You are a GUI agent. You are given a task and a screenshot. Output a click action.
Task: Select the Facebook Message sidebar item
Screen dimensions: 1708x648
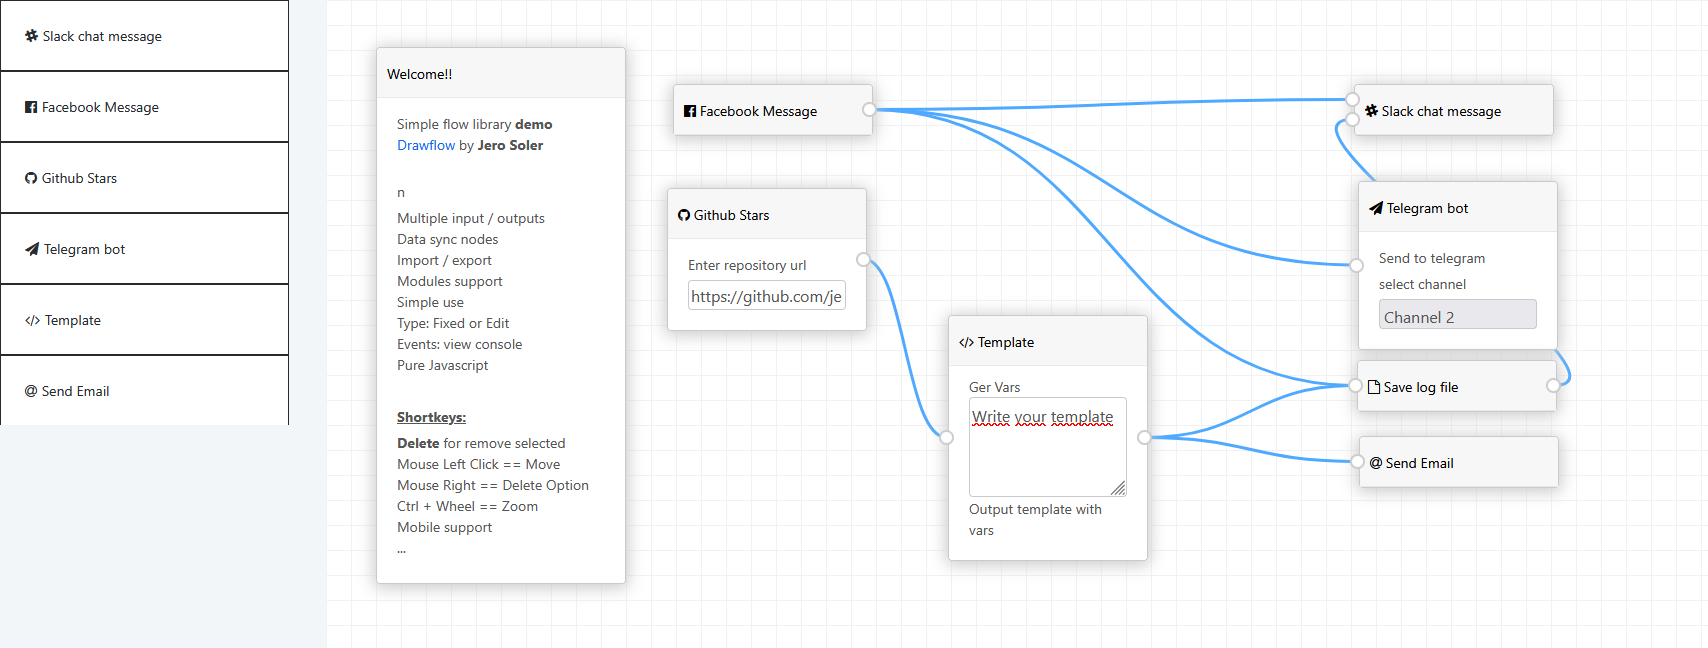click(144, 107)
